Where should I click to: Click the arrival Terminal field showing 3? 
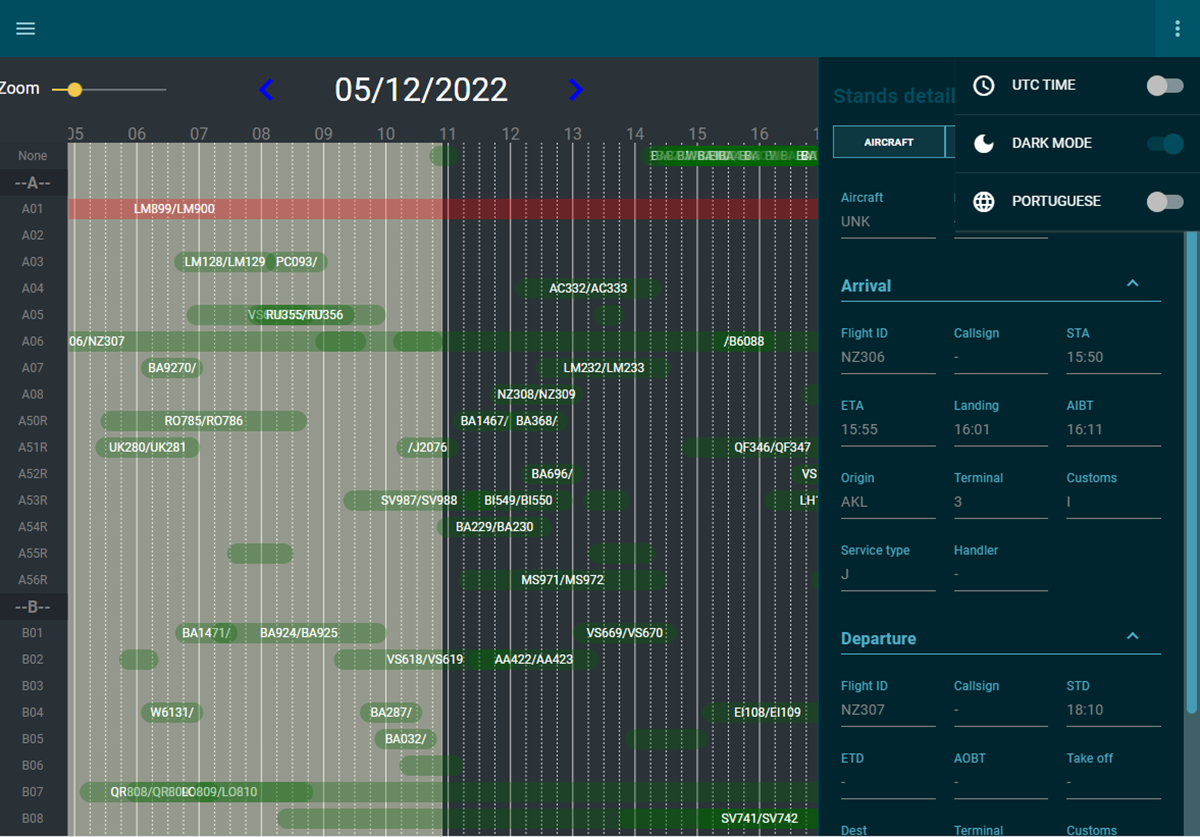click(x=1001, y=502)
